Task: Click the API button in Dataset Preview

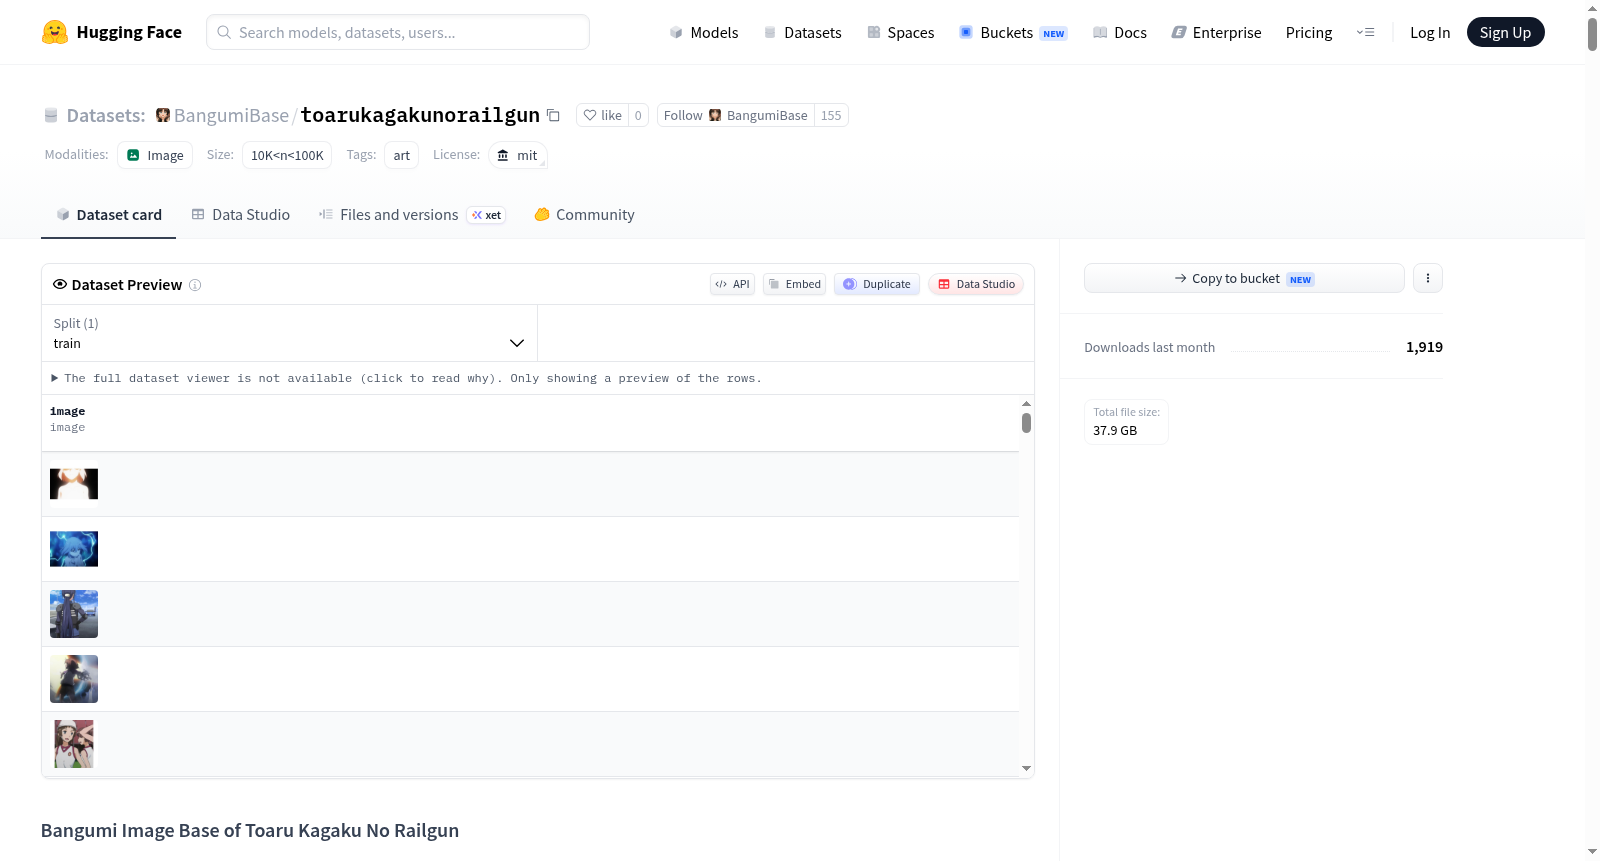Action: tap(732, 284)
